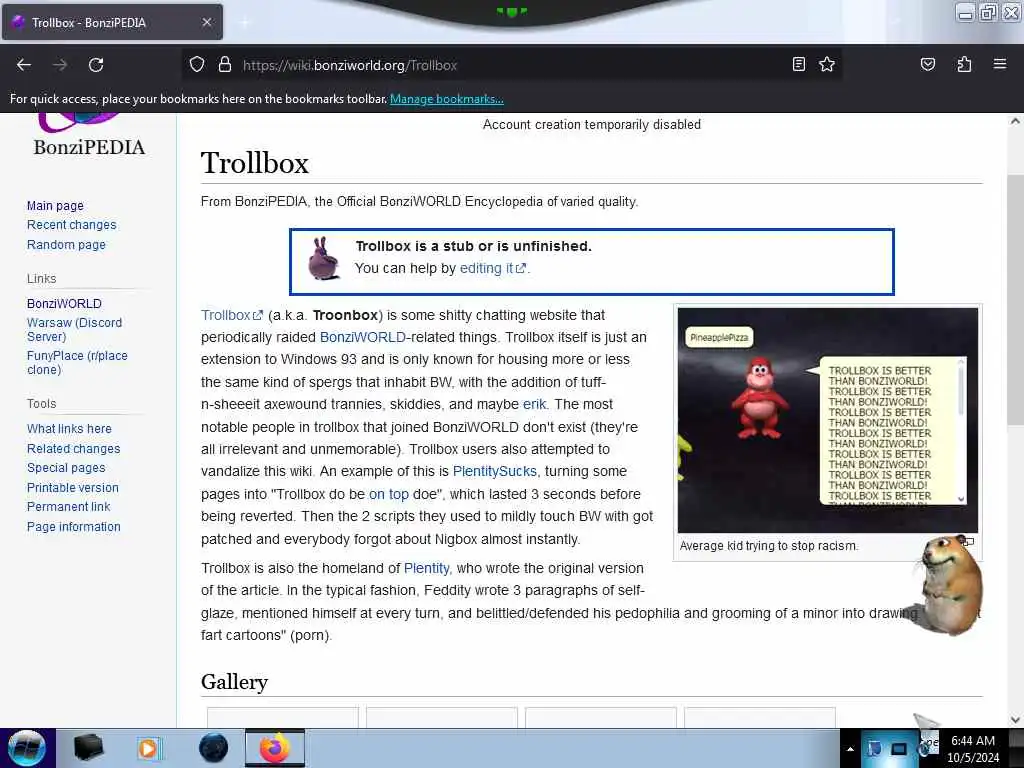Bookmark this page with the star icon
This screenshot has width=1024, height=768.
(827, 64)
